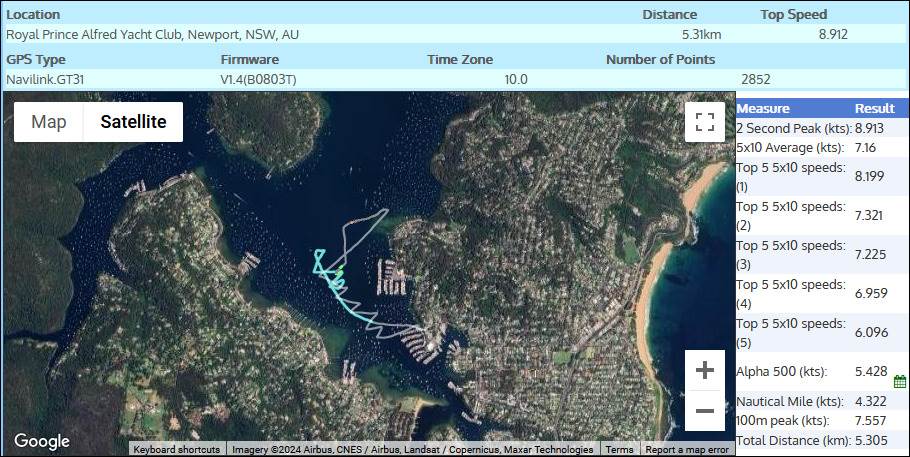Switch to Map view

(x=49, y=122)
